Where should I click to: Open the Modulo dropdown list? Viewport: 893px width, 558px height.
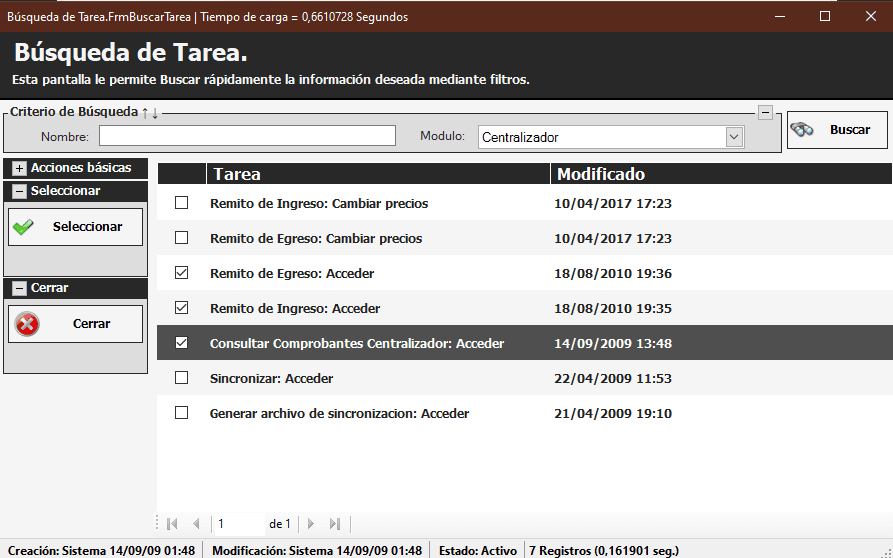[734, 137]
